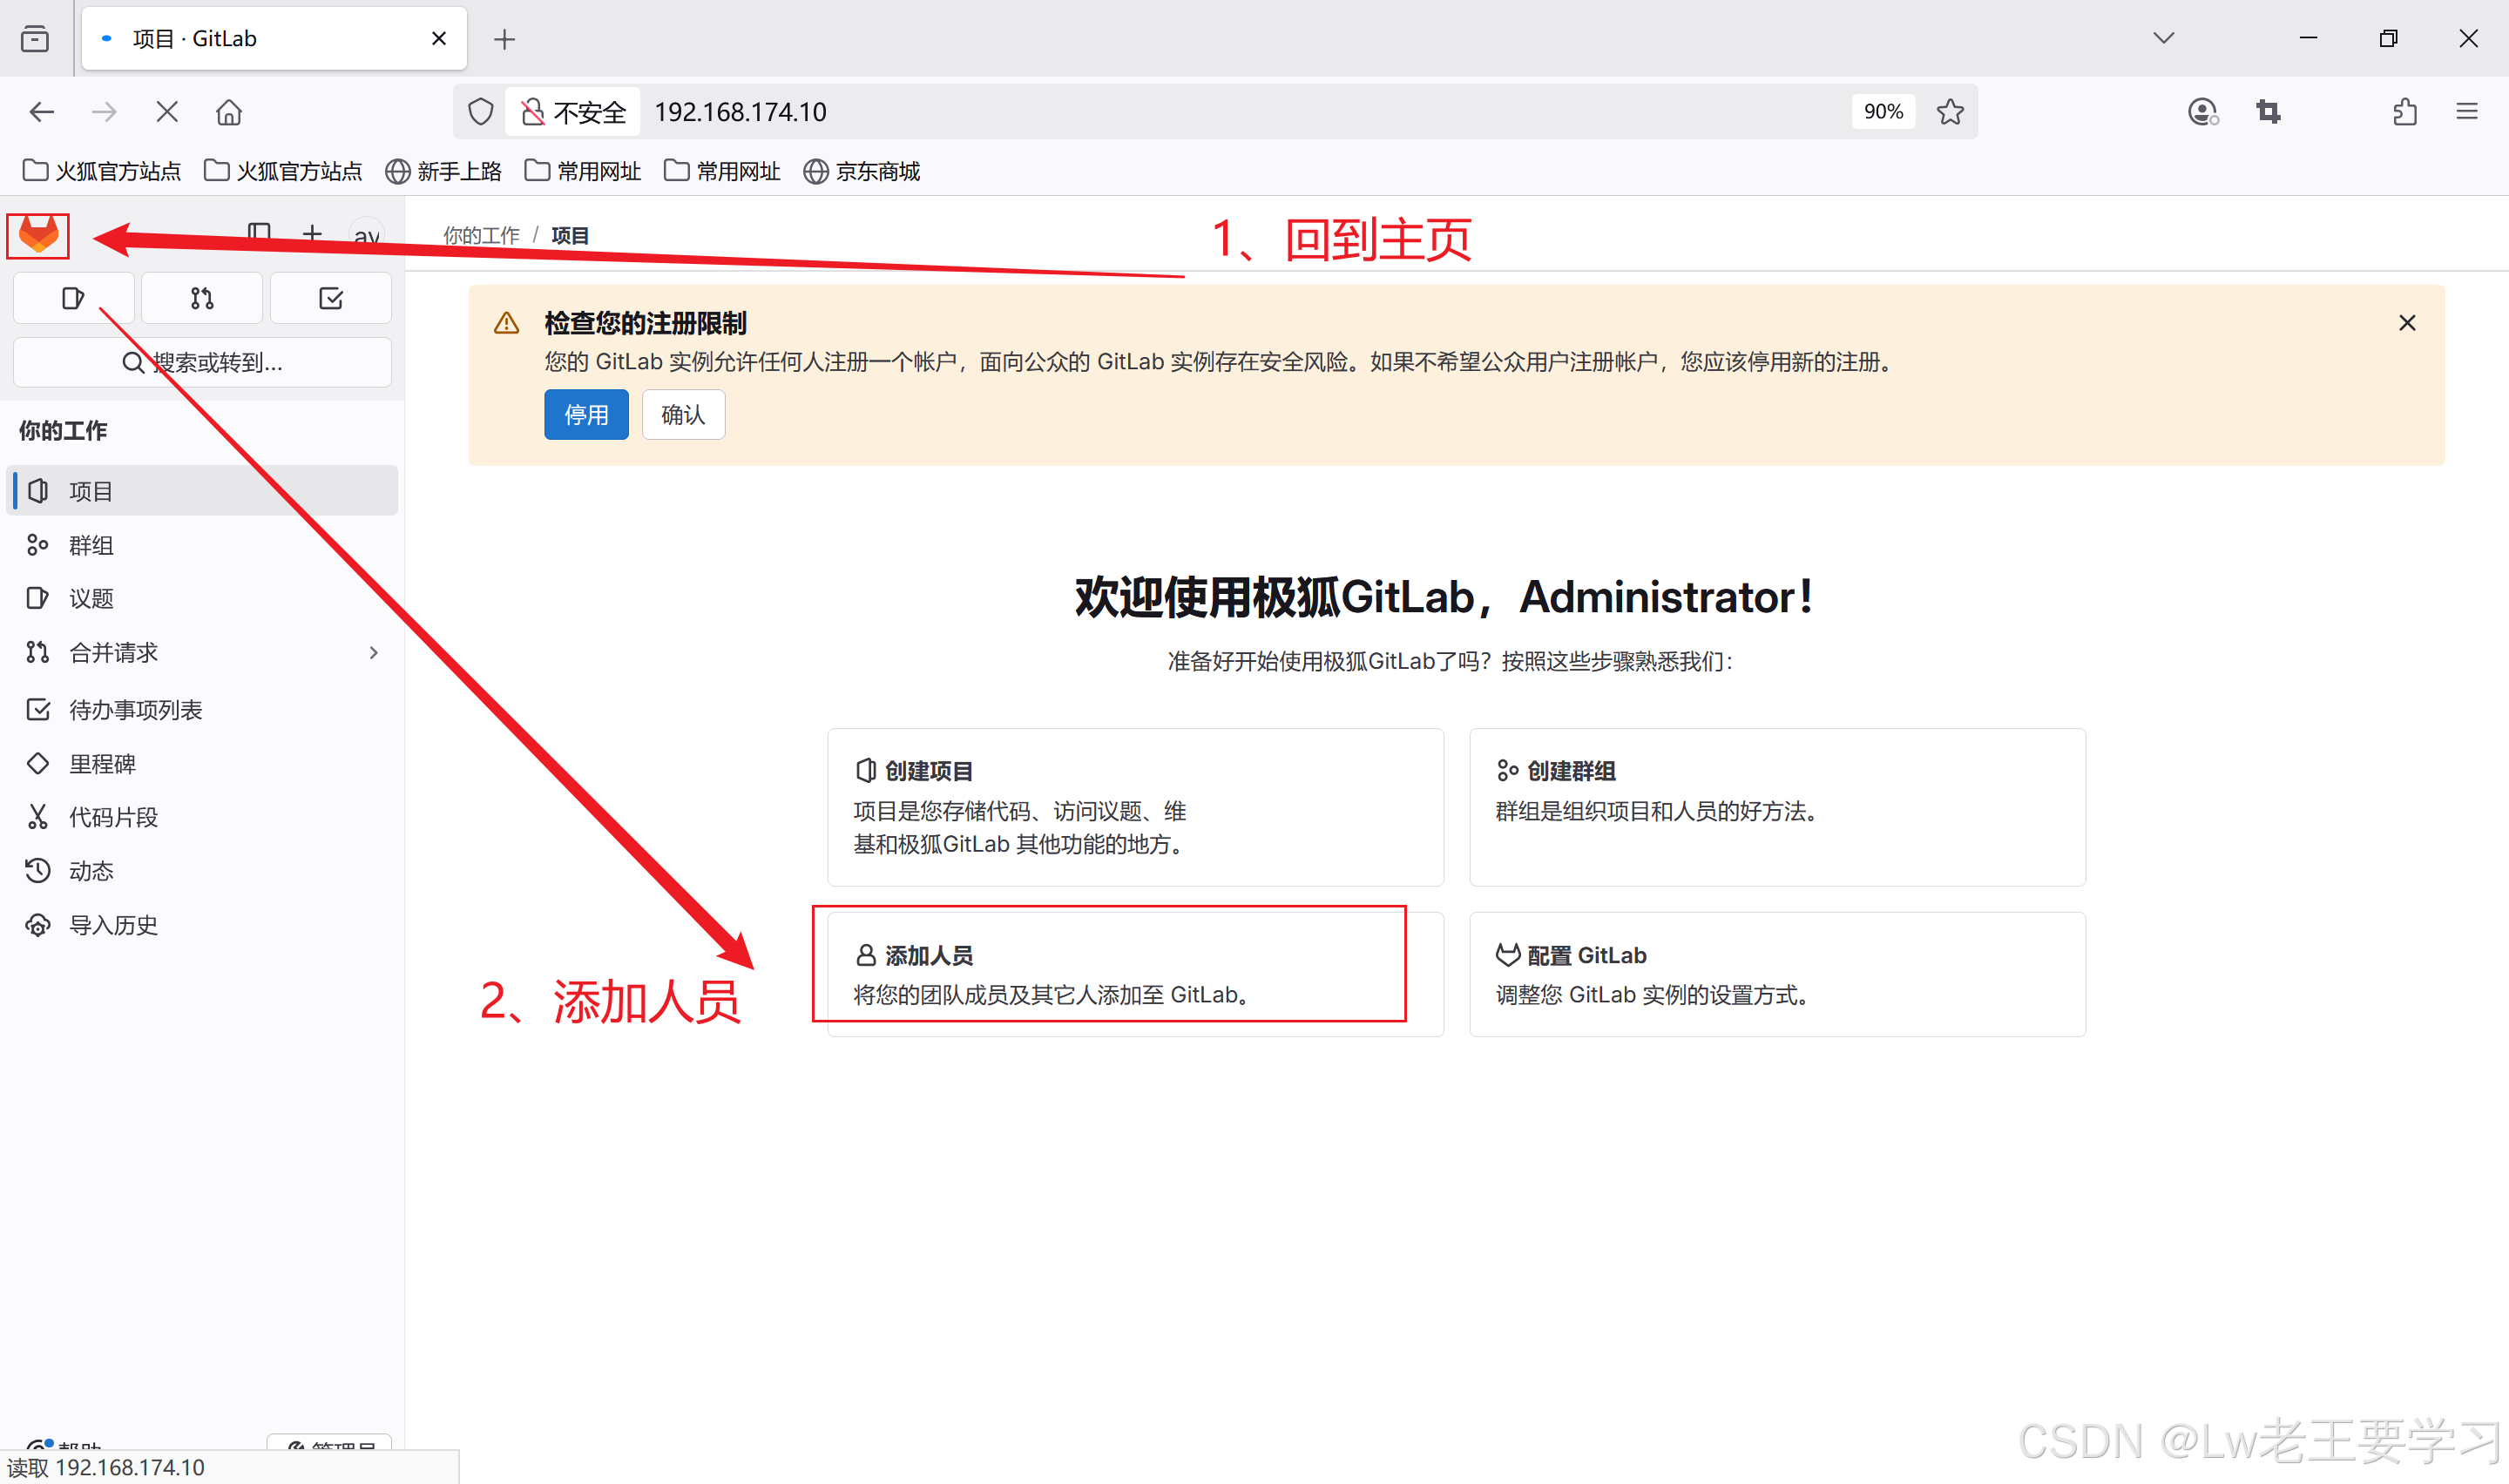Viewport: 2509px width, 1484px height.
Task: Open 导入历史 in sidebar
Action: point(113,925)
